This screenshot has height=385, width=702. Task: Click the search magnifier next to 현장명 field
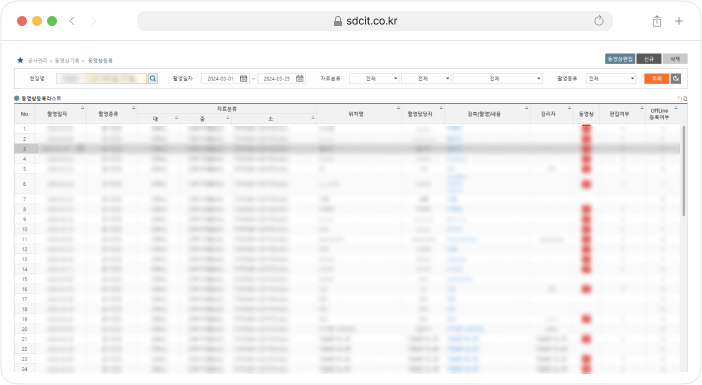(153, 78)
